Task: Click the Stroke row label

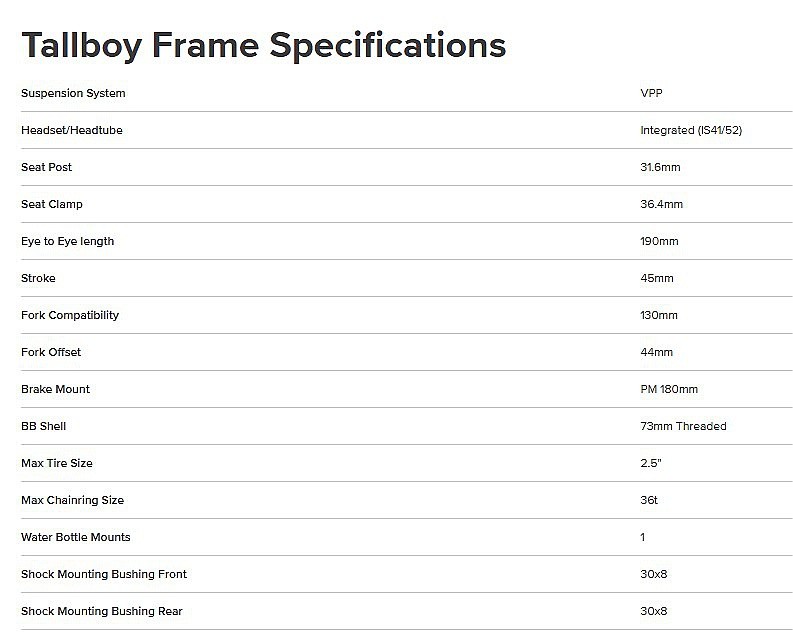Action: coord(38,278)
